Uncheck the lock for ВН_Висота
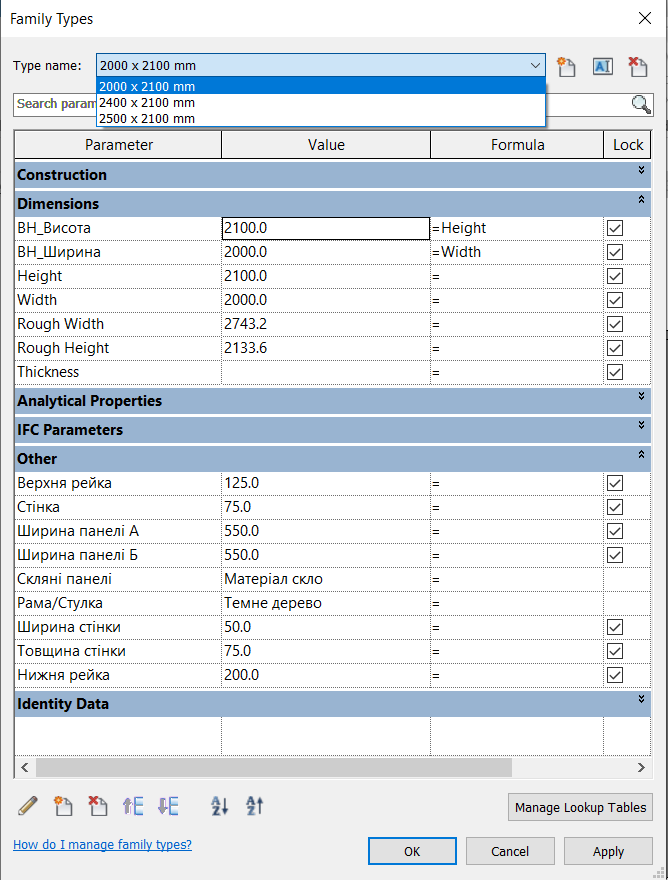Image resolution: width=668 pixels, height=880 pixels. coord(615,228)
